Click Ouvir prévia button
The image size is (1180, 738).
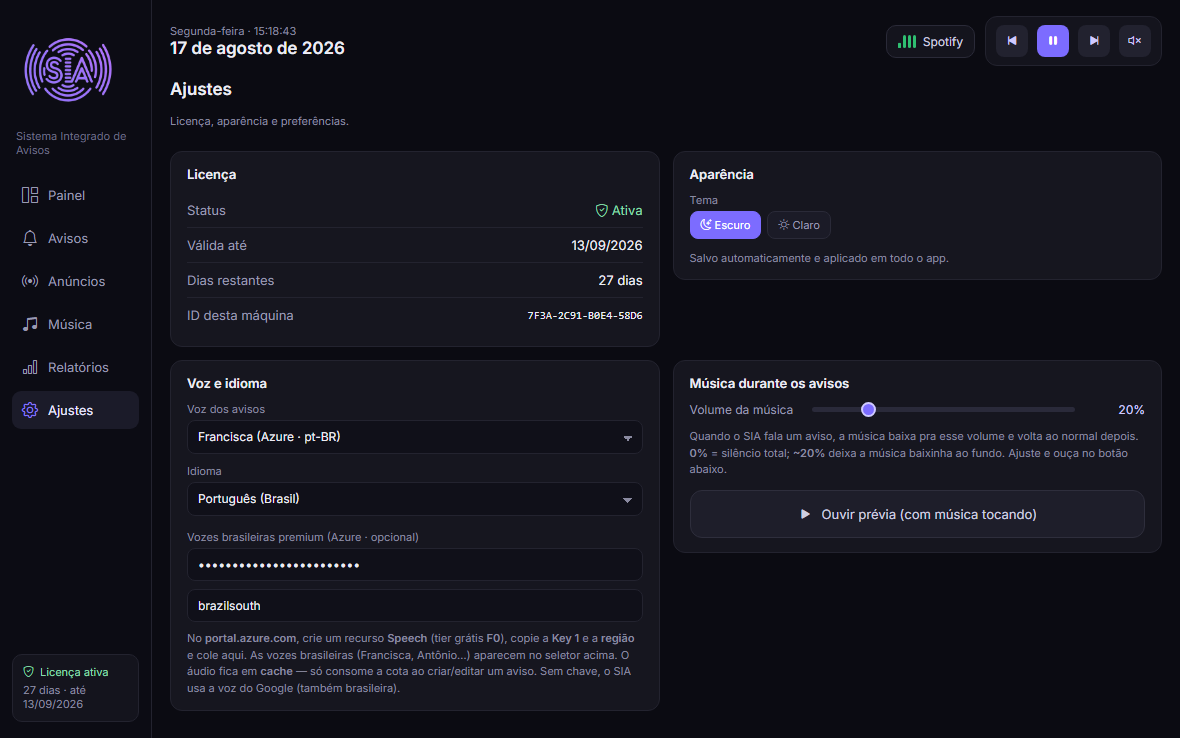[x=917, y=515]
